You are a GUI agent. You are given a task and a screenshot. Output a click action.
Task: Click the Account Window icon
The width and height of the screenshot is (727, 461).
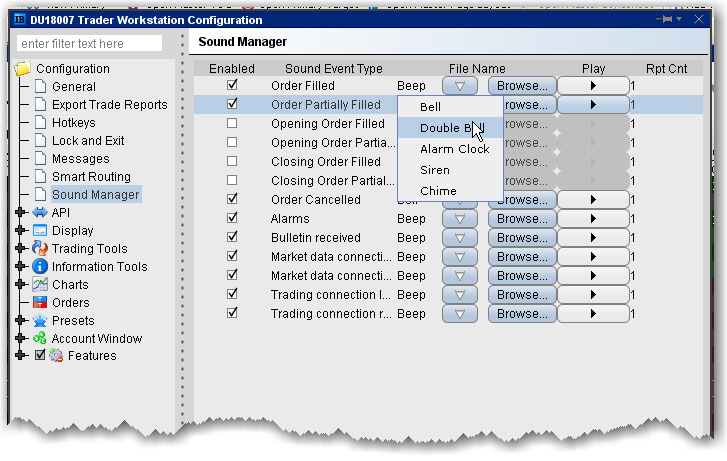coord(40,339)
